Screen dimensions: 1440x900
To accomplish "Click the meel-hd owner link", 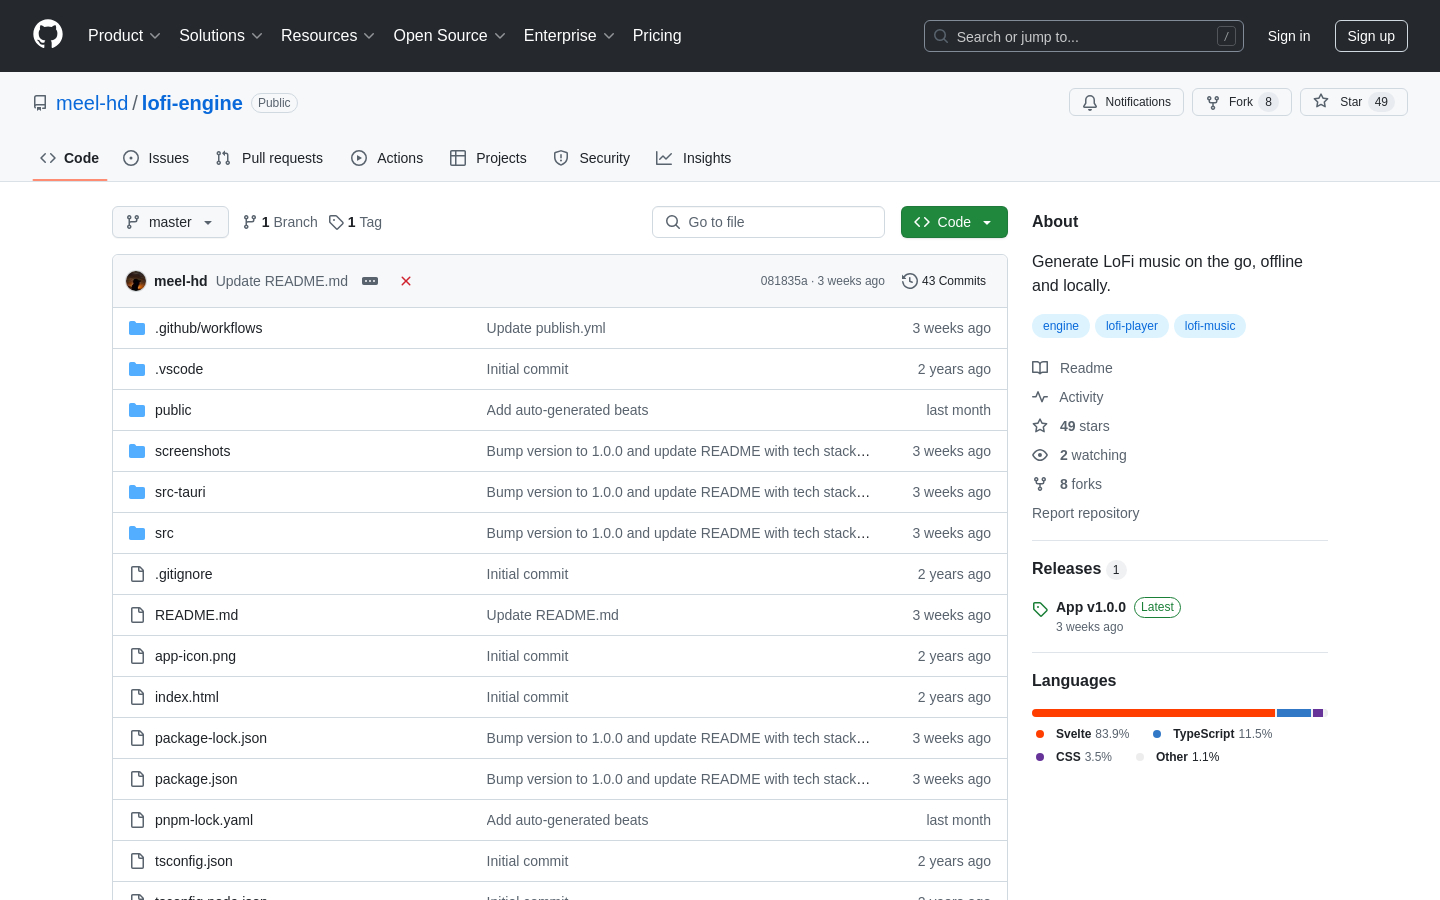I will pyautogui.click(x=92, y=103).
